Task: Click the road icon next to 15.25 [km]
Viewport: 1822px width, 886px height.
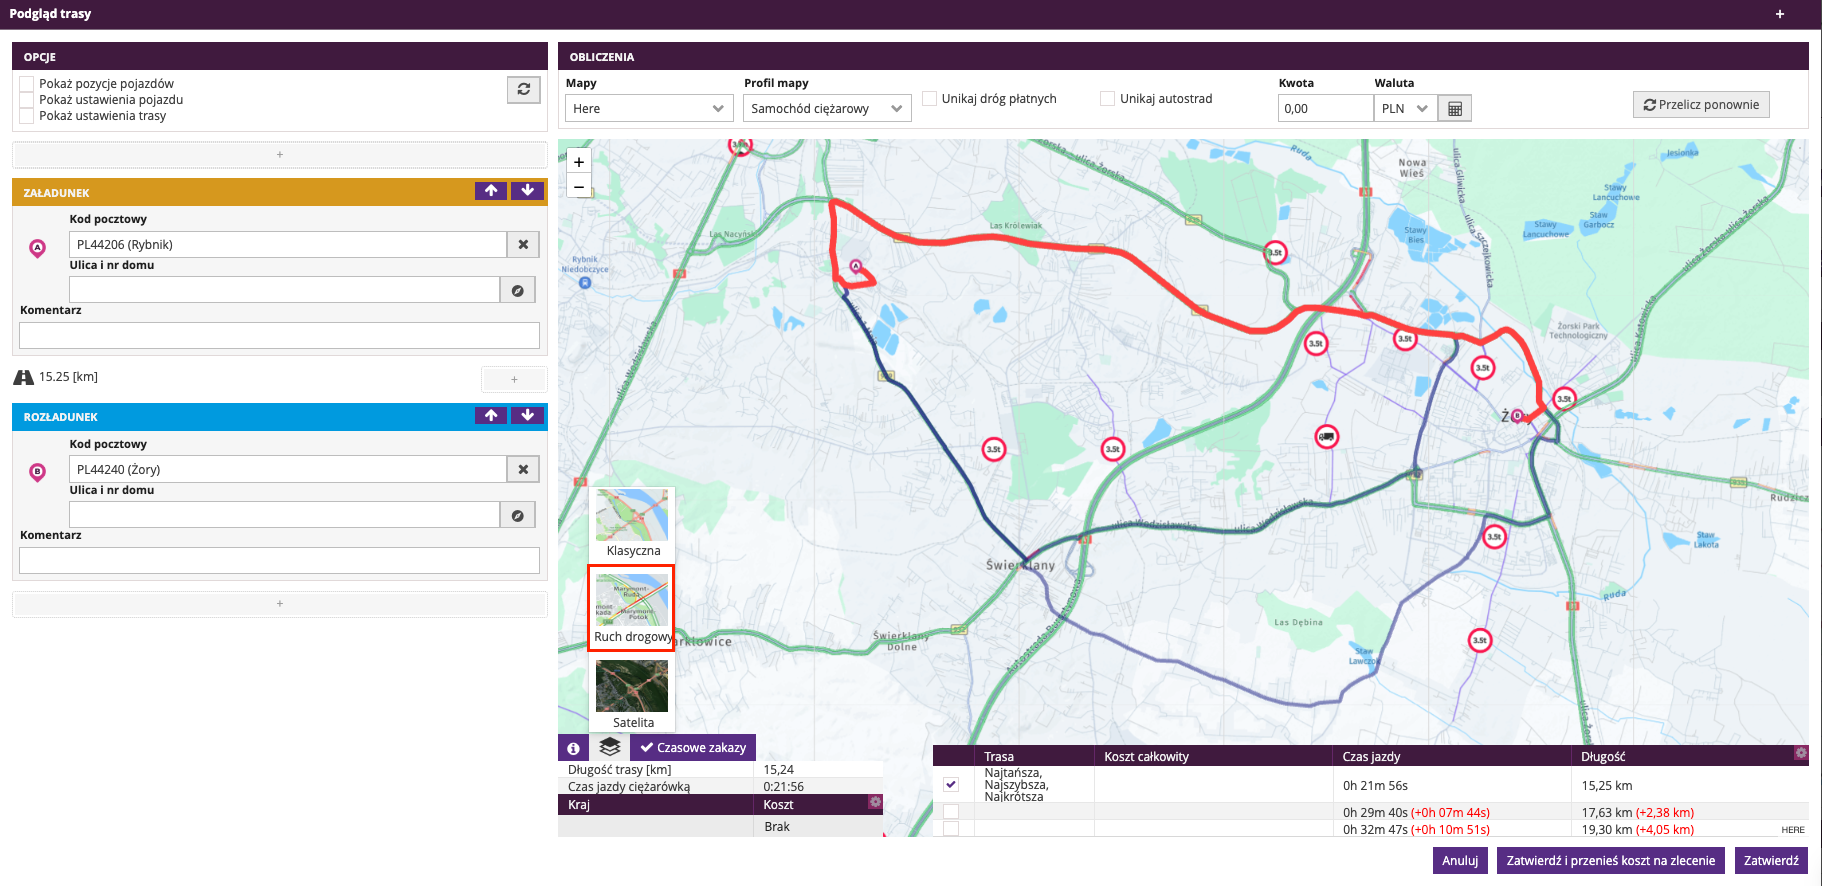Action: pos(24,377)
